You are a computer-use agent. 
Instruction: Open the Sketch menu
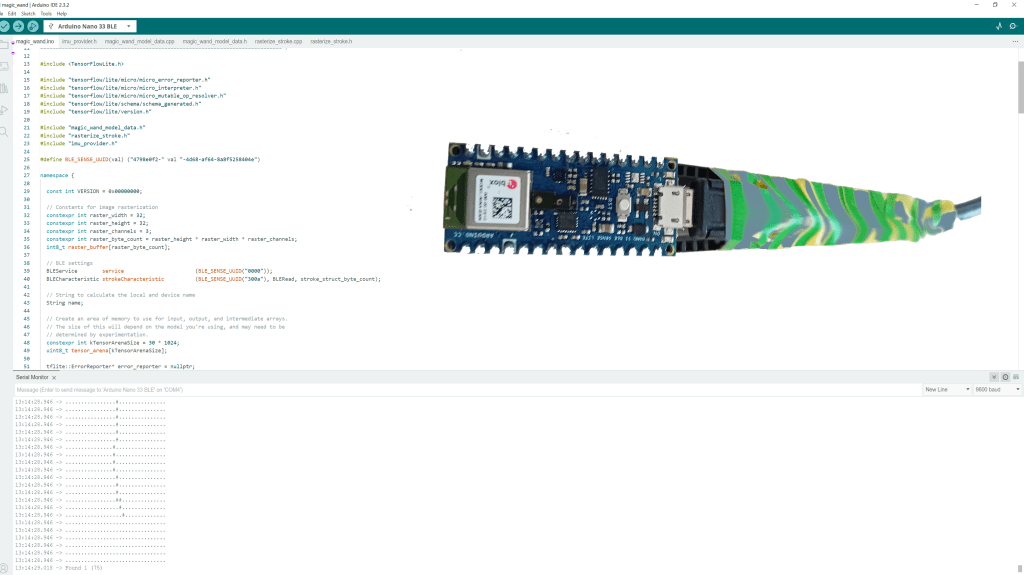[28, 14]
